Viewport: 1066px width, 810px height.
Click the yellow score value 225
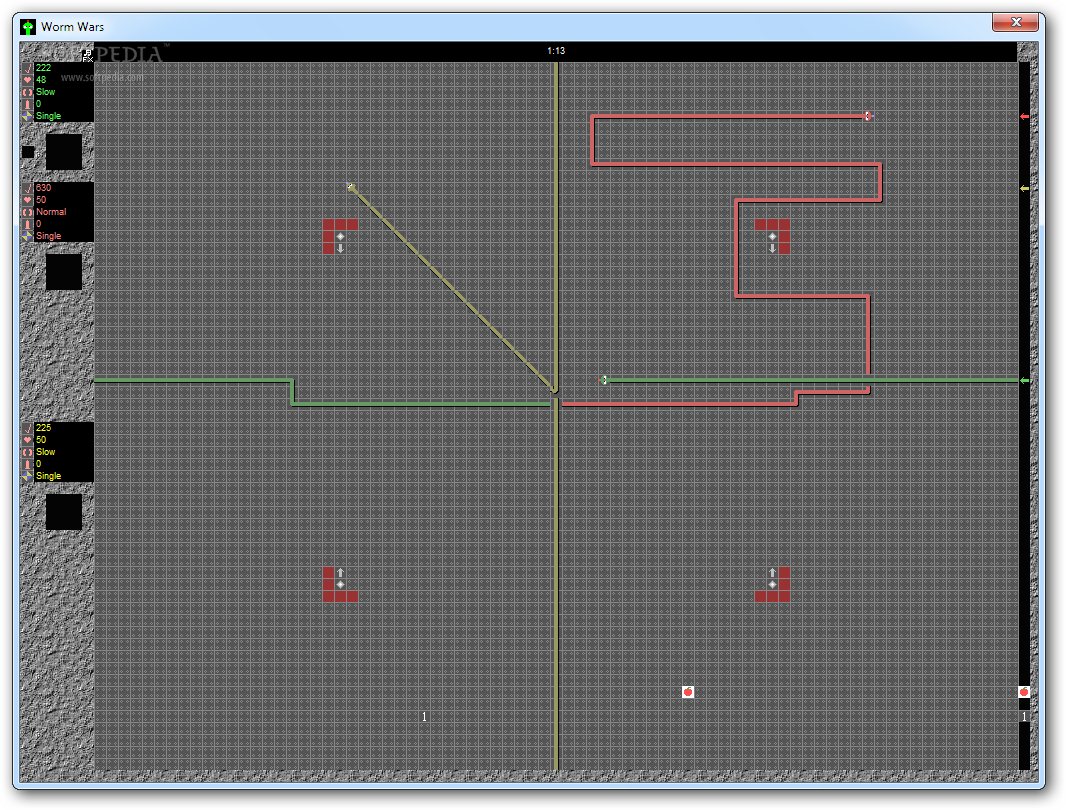pyautogui.click(x=44, y=428)
